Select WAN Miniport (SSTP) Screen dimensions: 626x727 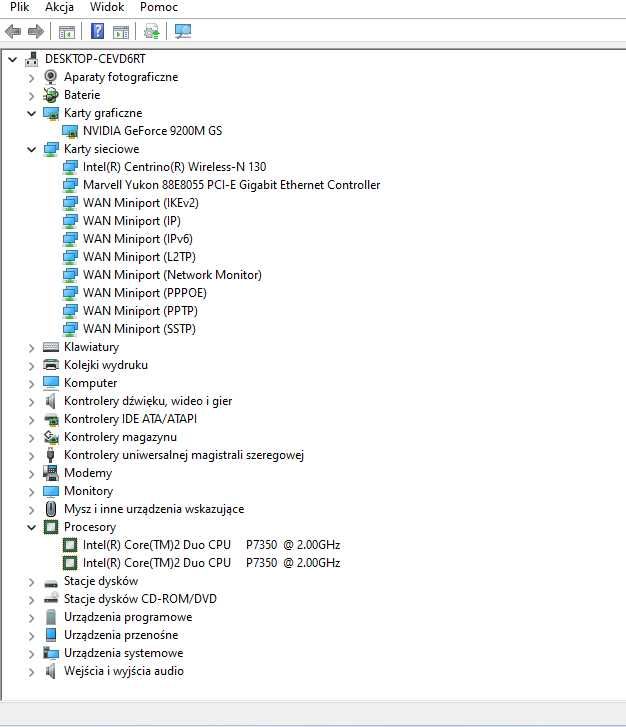(x=139, y=329)
